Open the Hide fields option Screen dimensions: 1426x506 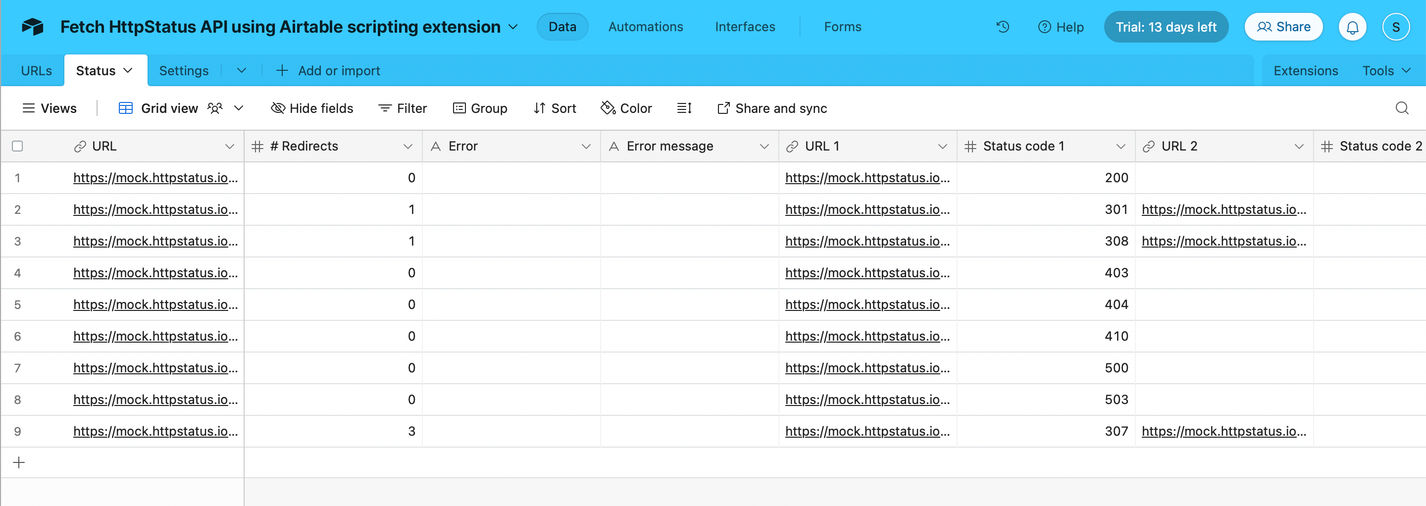point(312,108)
